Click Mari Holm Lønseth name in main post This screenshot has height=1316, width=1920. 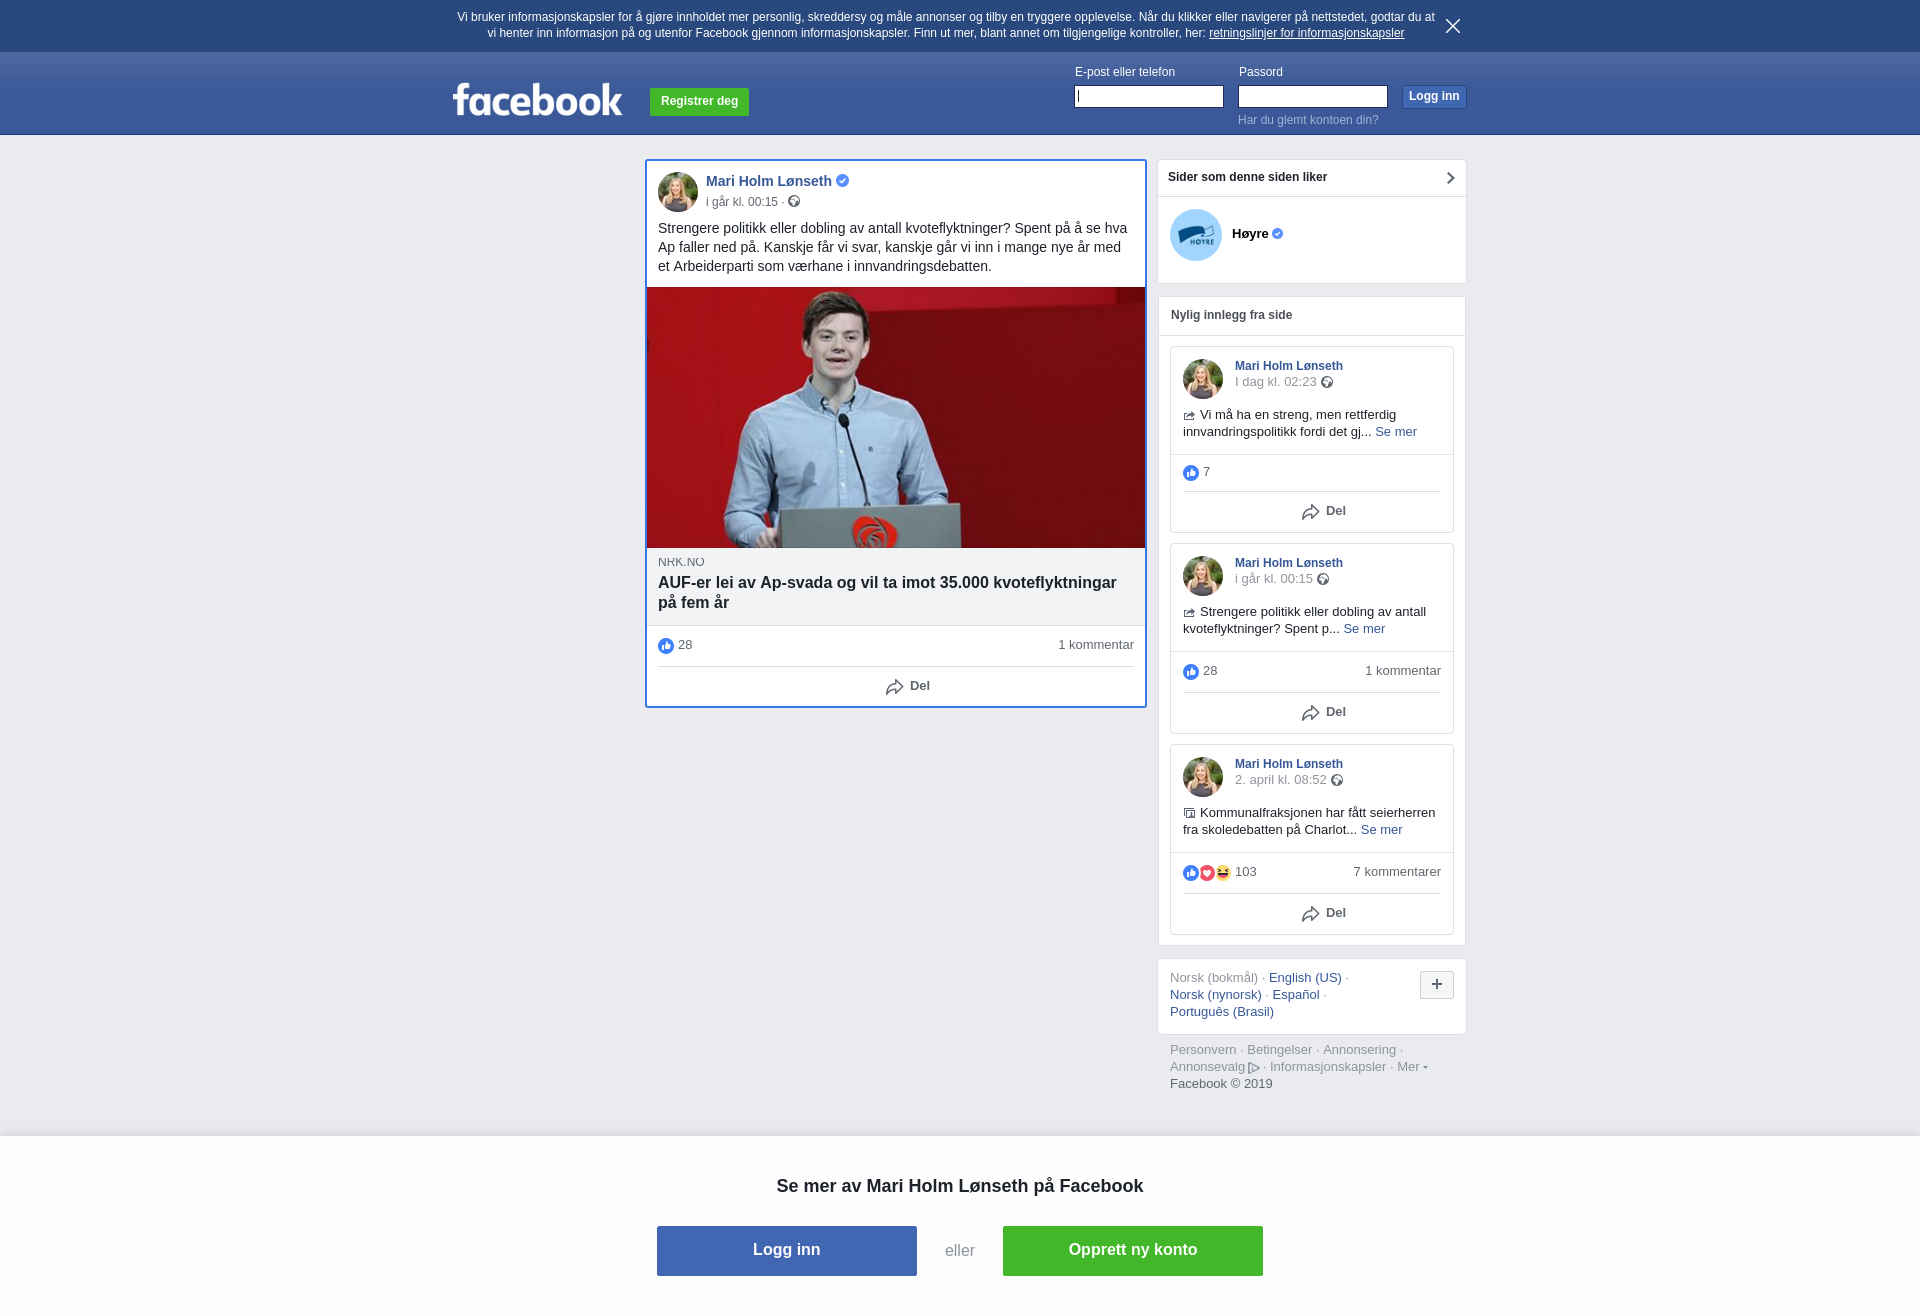click(x=769, y=181)
